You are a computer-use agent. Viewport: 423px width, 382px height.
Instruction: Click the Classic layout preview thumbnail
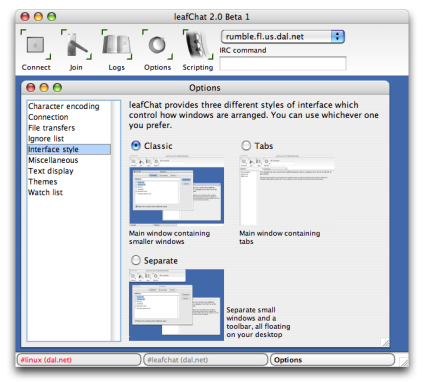pos(176,190)
